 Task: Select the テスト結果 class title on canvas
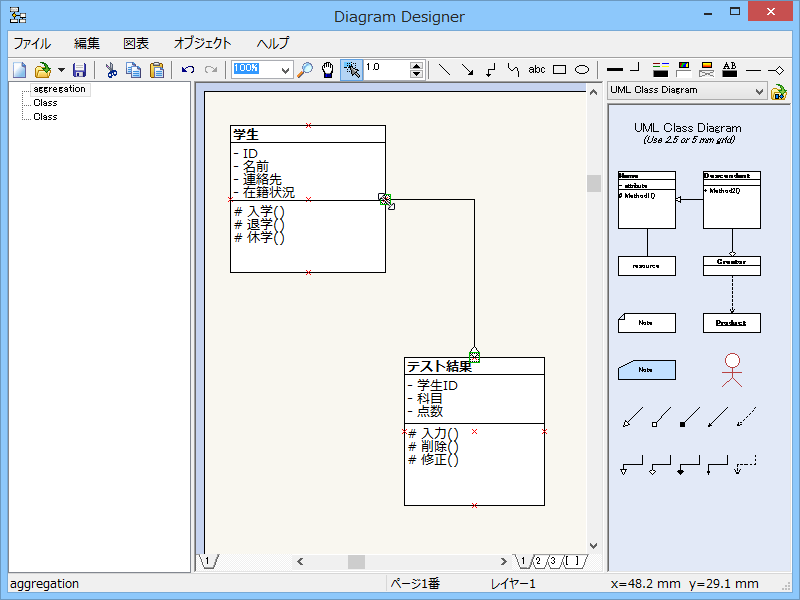pyautogui.click(x=439, y=366)
